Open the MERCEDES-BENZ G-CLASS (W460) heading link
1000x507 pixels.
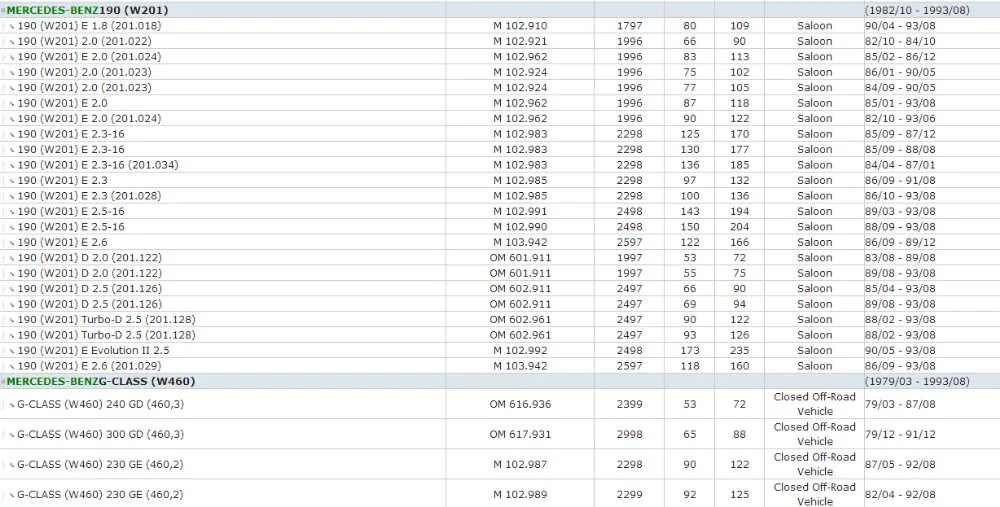pyautogui.click(x=101, y=381)
